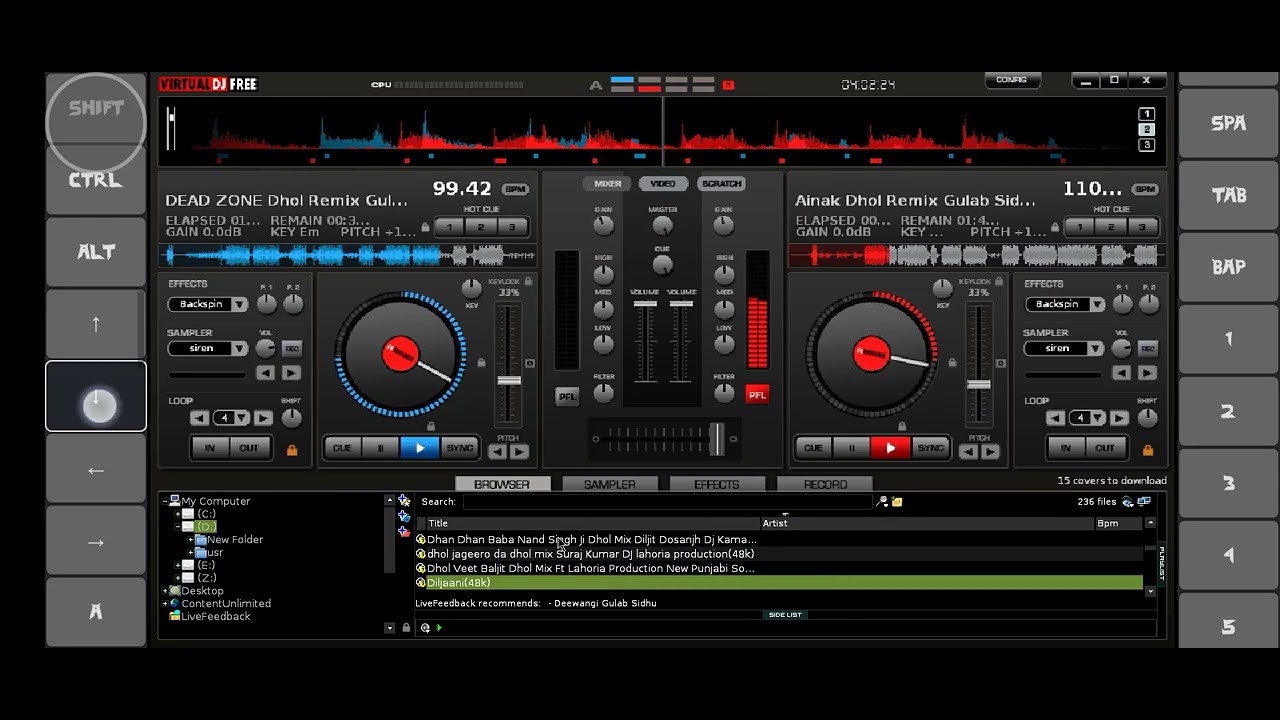Screen dimensions: 1280x720
Task: Open the right deck loop length dropdown
Action: point(1099,418)
